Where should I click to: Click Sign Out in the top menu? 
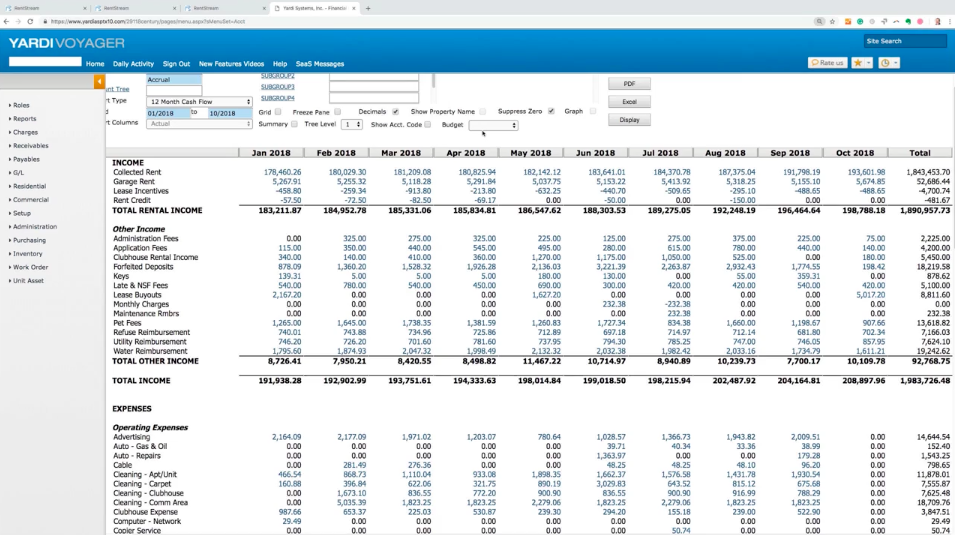point(177,63)
